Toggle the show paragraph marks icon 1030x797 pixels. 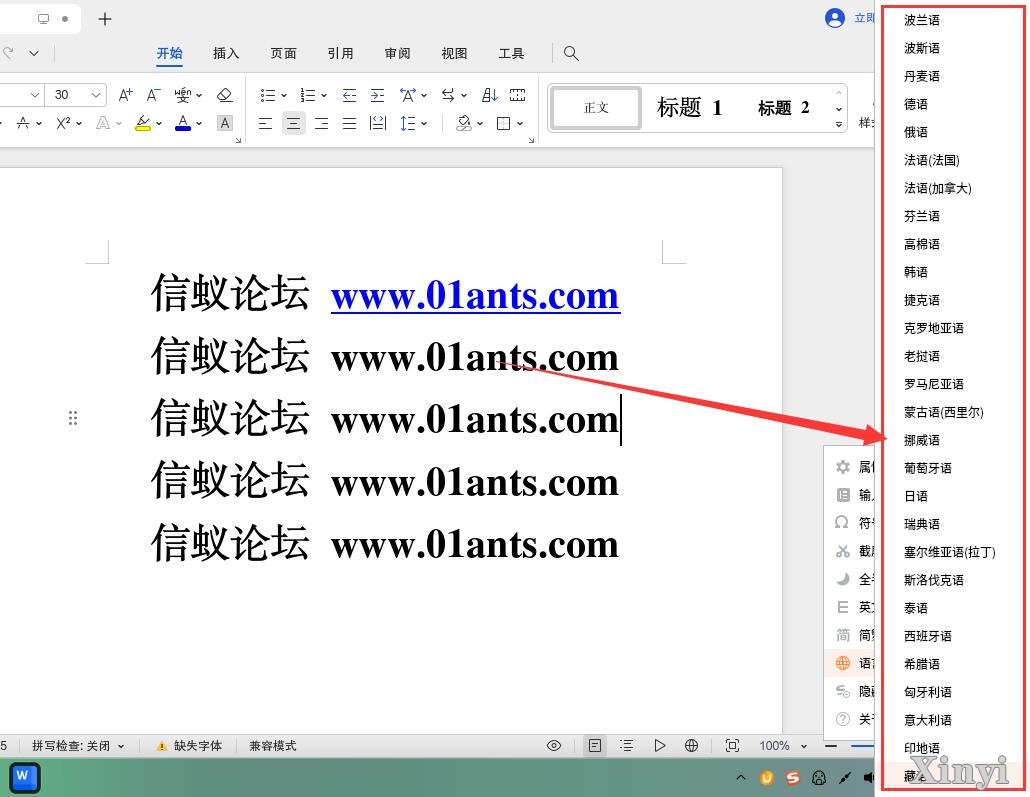pos(518,95)
